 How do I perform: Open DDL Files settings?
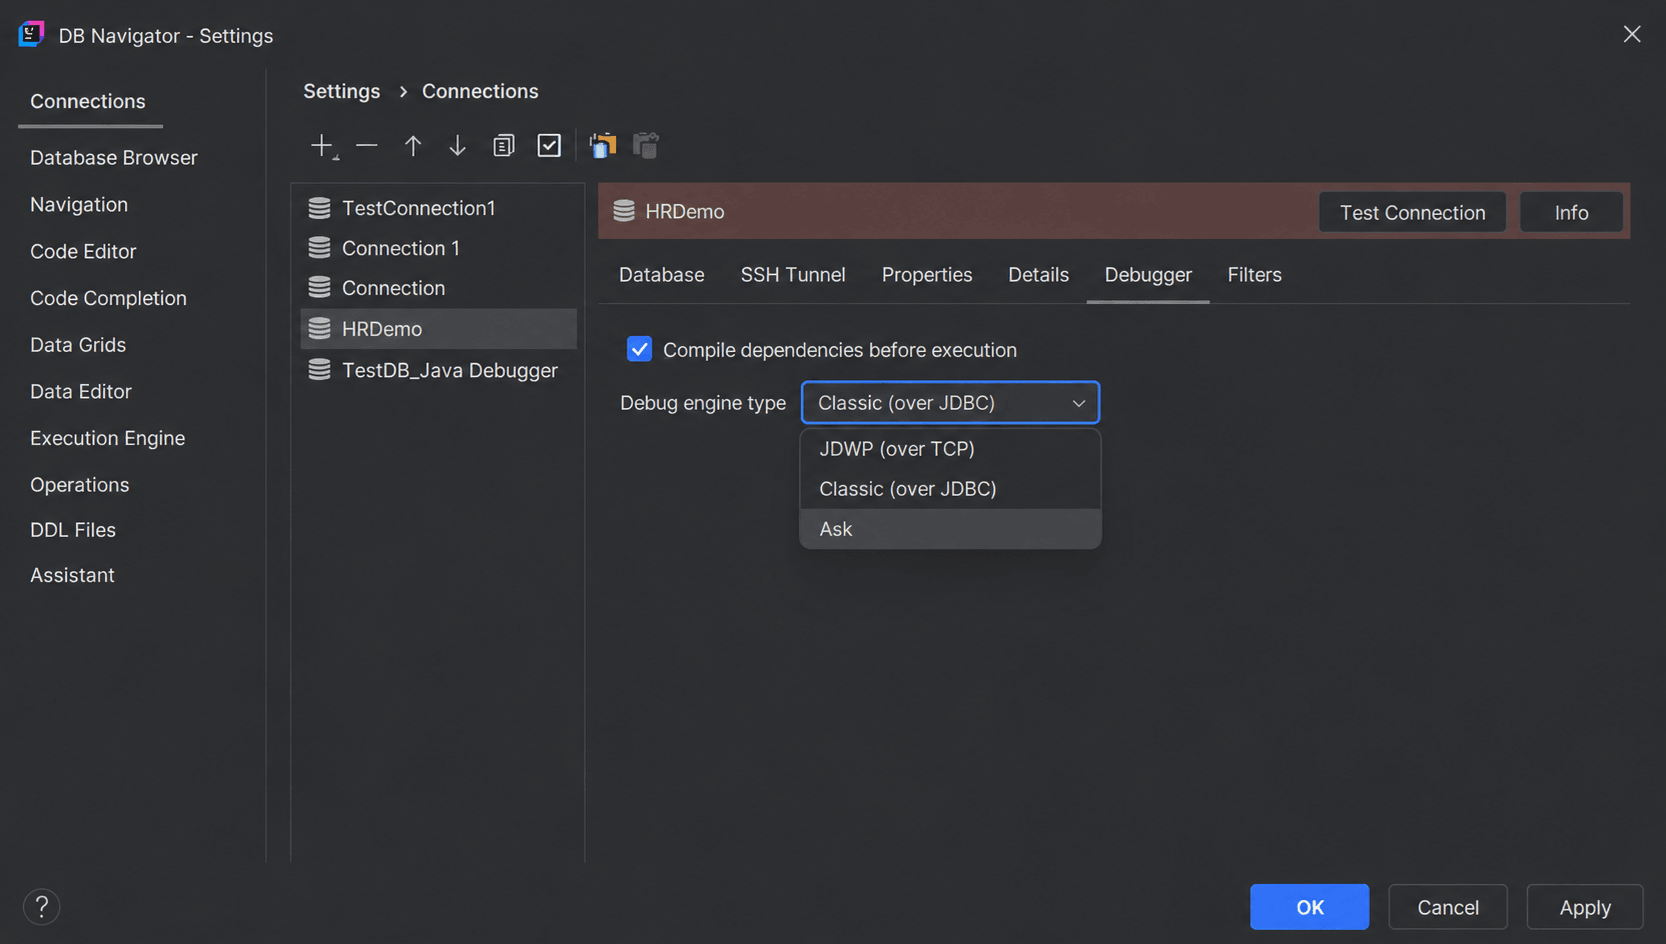tap(73, 530)
